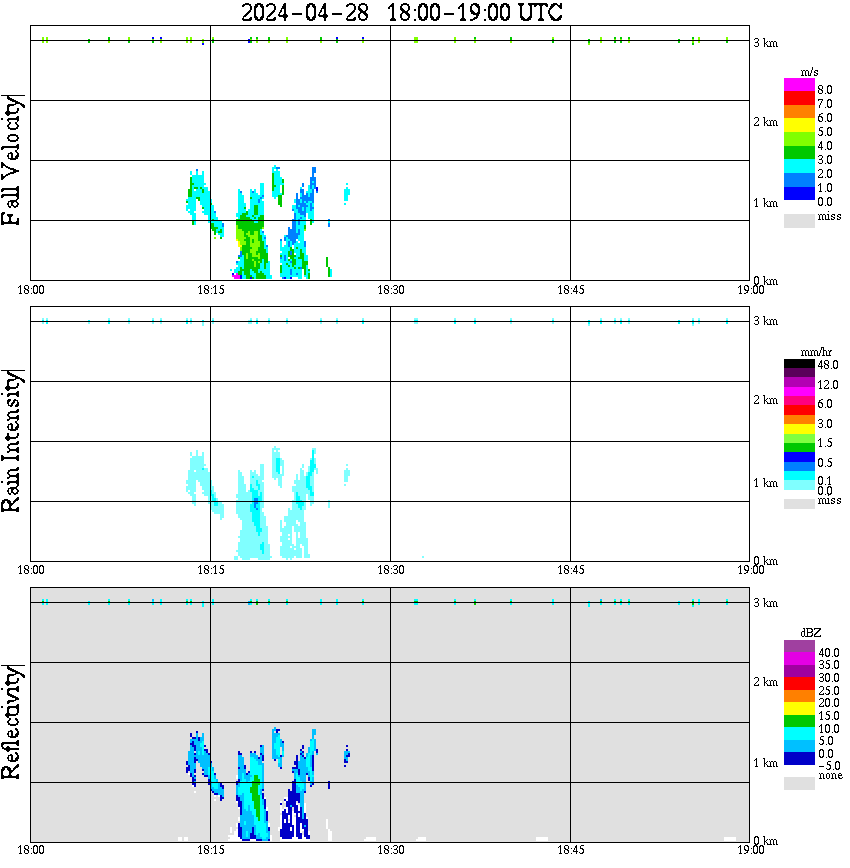Click the '48.0' value in the mm/hr legend

coord(828,365)
